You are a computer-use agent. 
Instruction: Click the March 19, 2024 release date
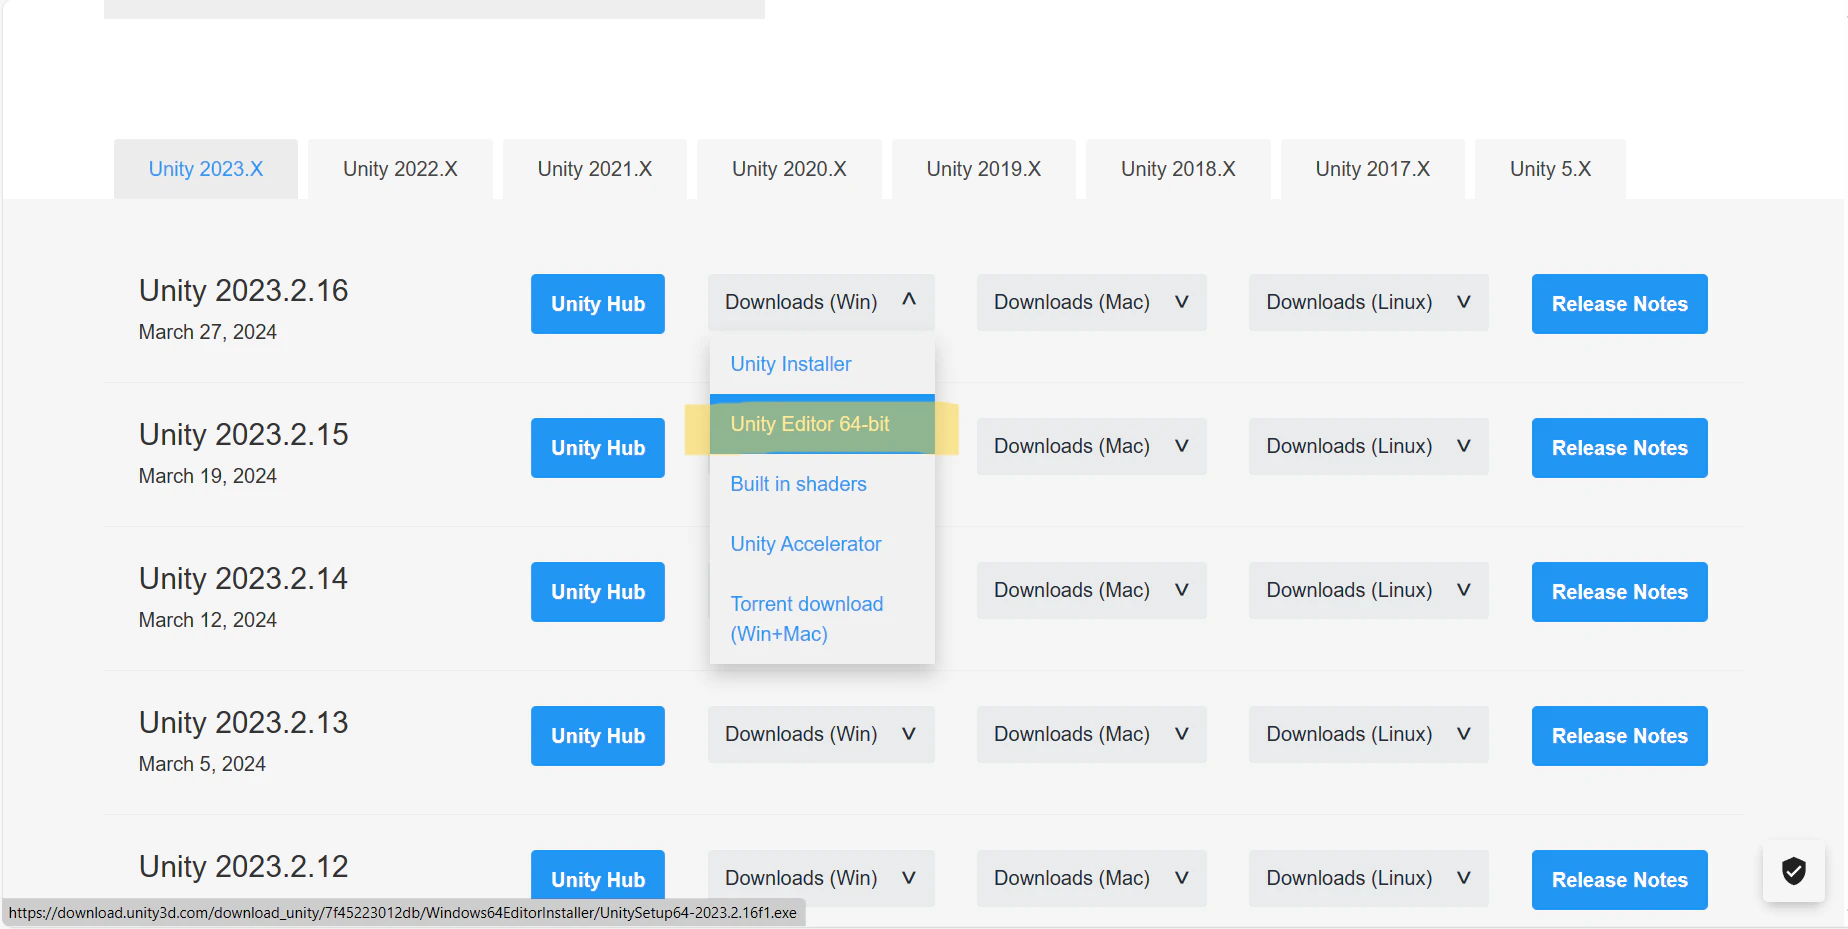click(208, 476)
